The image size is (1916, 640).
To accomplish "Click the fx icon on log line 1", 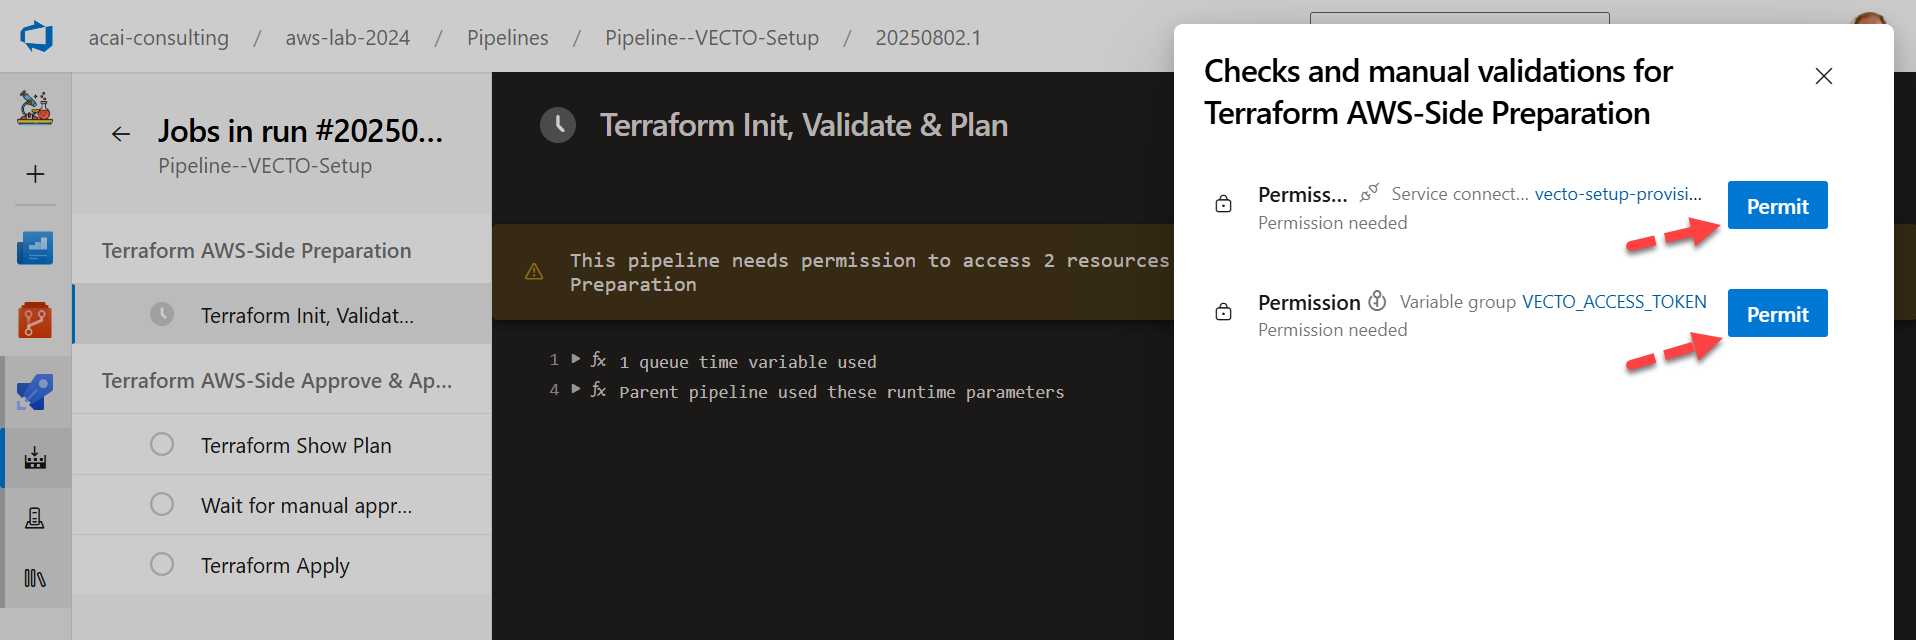I will (x=598, y=359).
